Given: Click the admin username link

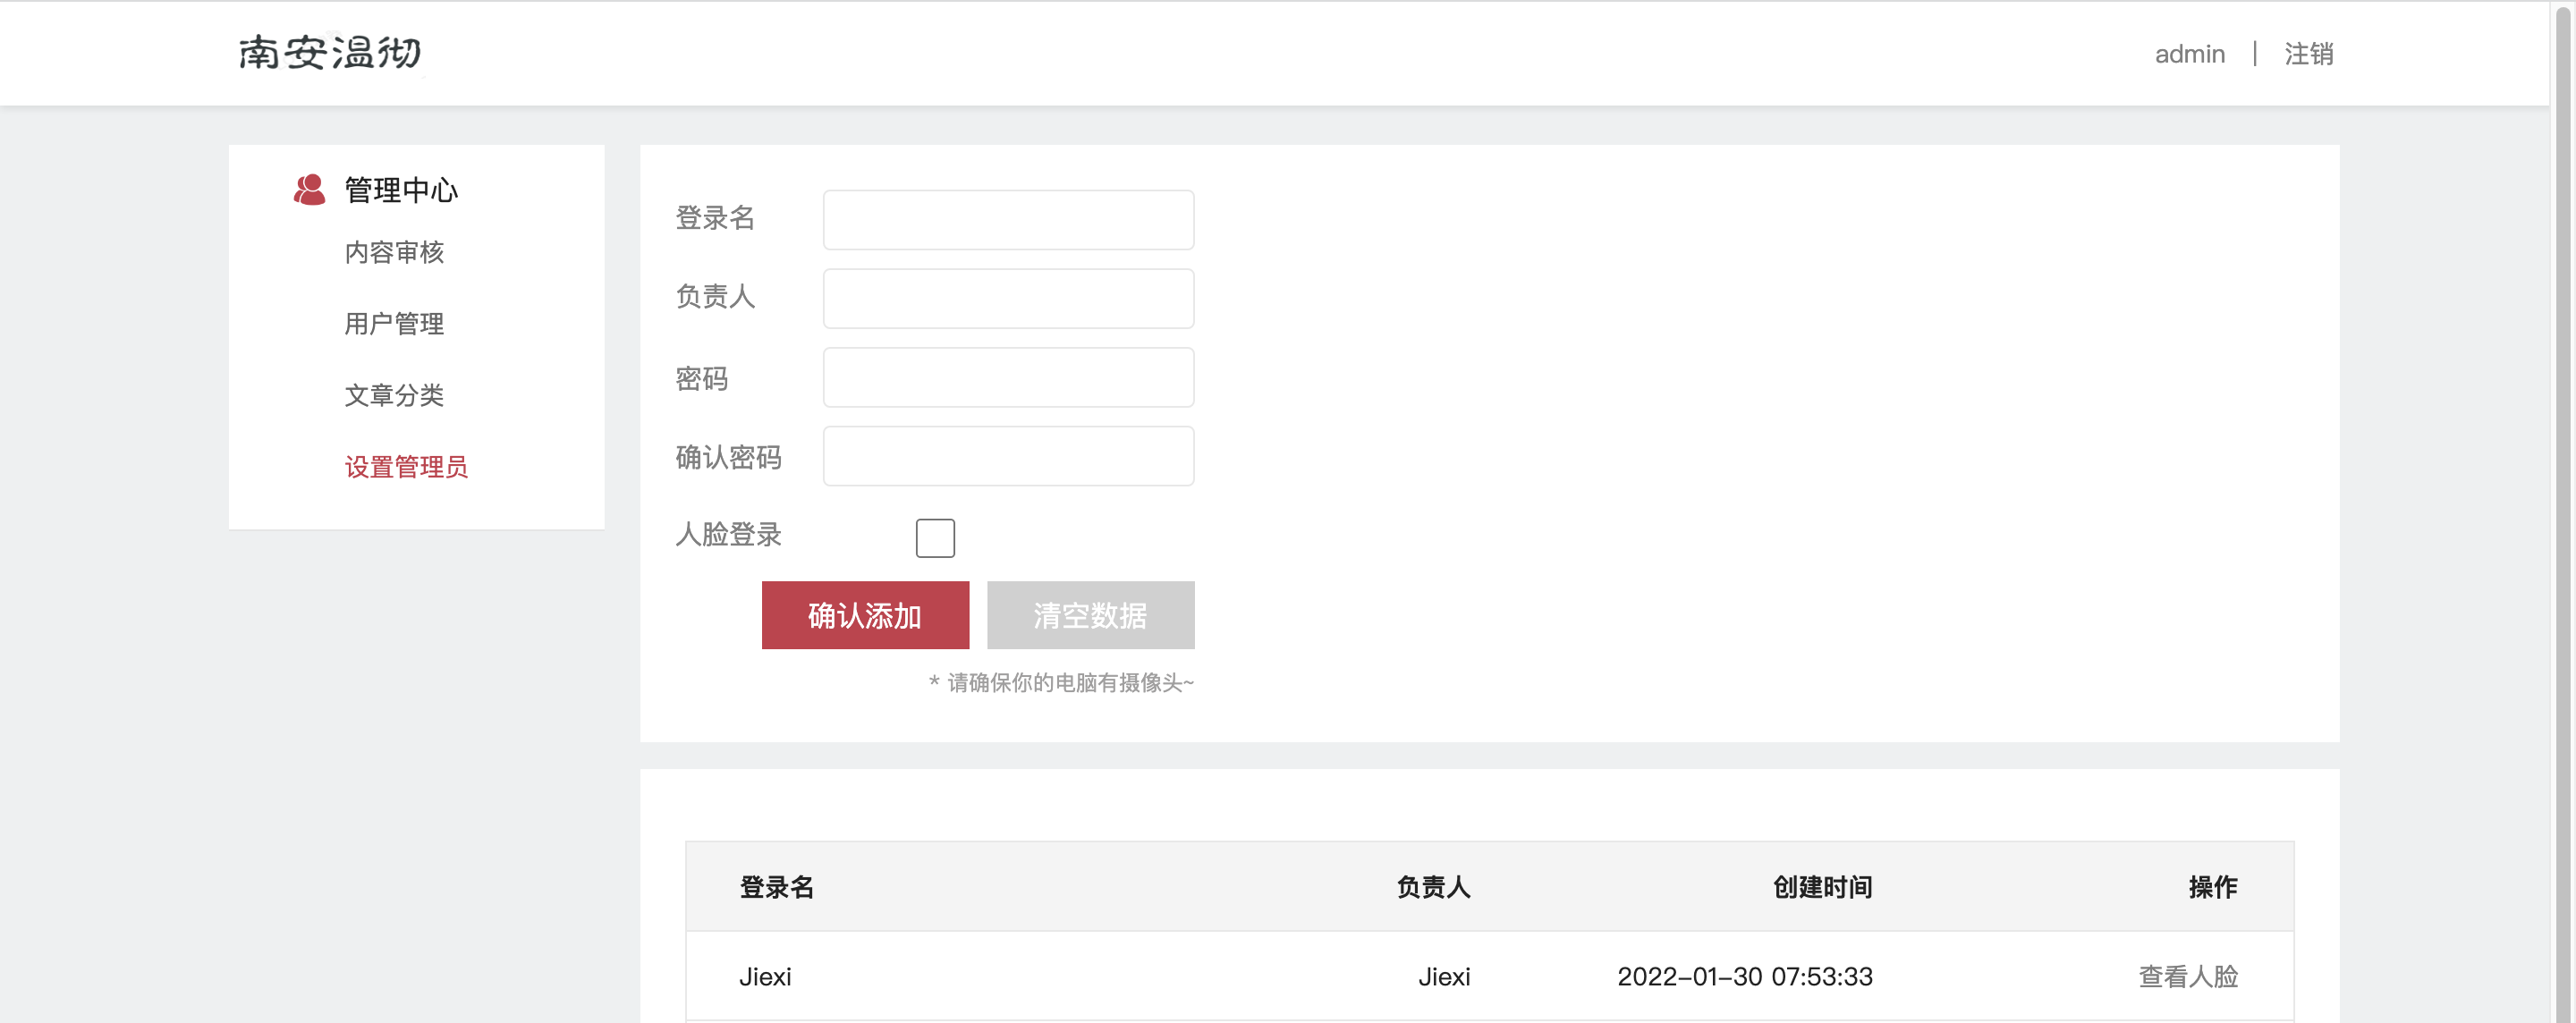Looking at the screenshot, I should click(2189, 54).
